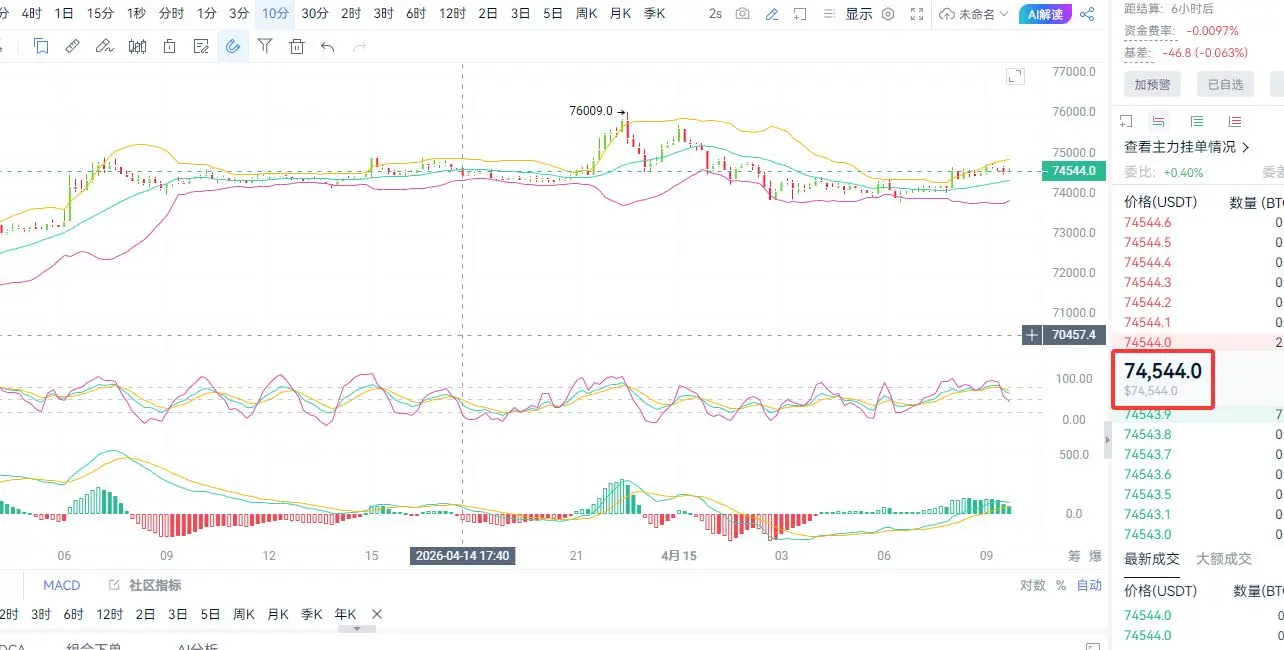Click edit icon beside 社区指标
The height and width of the screenshot is (650, 1284).
[113, 585]
